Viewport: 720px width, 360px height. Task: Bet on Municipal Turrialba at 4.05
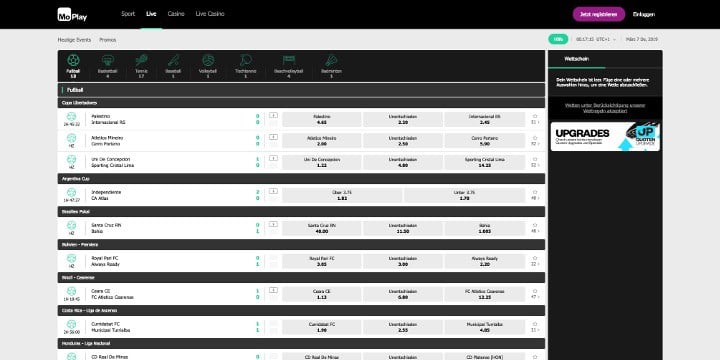pyautogui.click(x=484, y=327)
